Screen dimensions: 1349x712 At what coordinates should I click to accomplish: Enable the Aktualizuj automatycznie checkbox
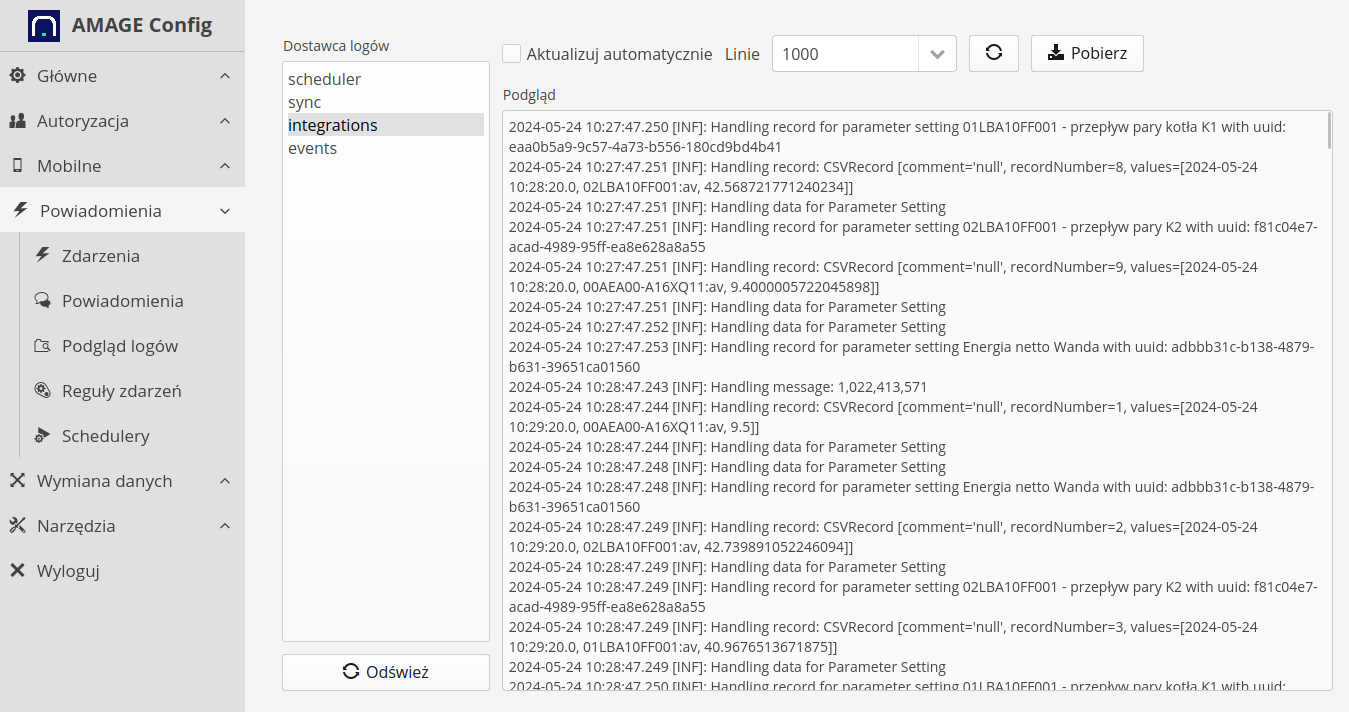[x=512, y=54]
